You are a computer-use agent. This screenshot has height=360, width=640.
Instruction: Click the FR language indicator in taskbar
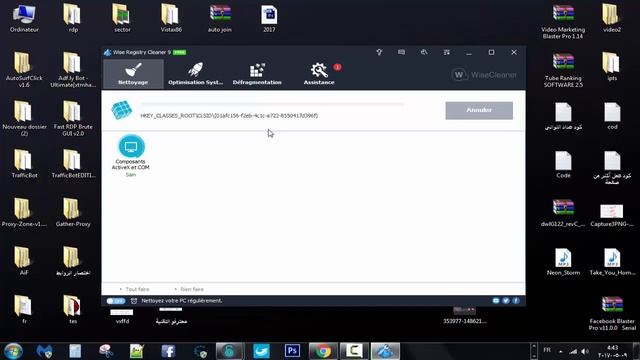(547, 350)
